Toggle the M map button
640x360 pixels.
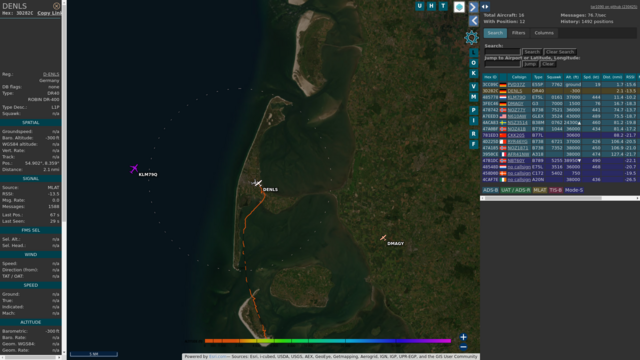pyautogui.click(x=473, y=97)
